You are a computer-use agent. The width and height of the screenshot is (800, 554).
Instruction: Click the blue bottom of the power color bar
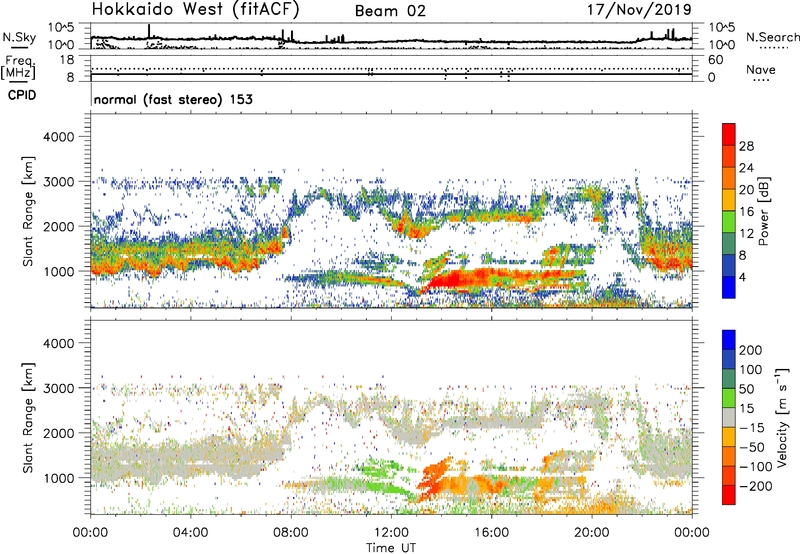[x=729, y=287]
